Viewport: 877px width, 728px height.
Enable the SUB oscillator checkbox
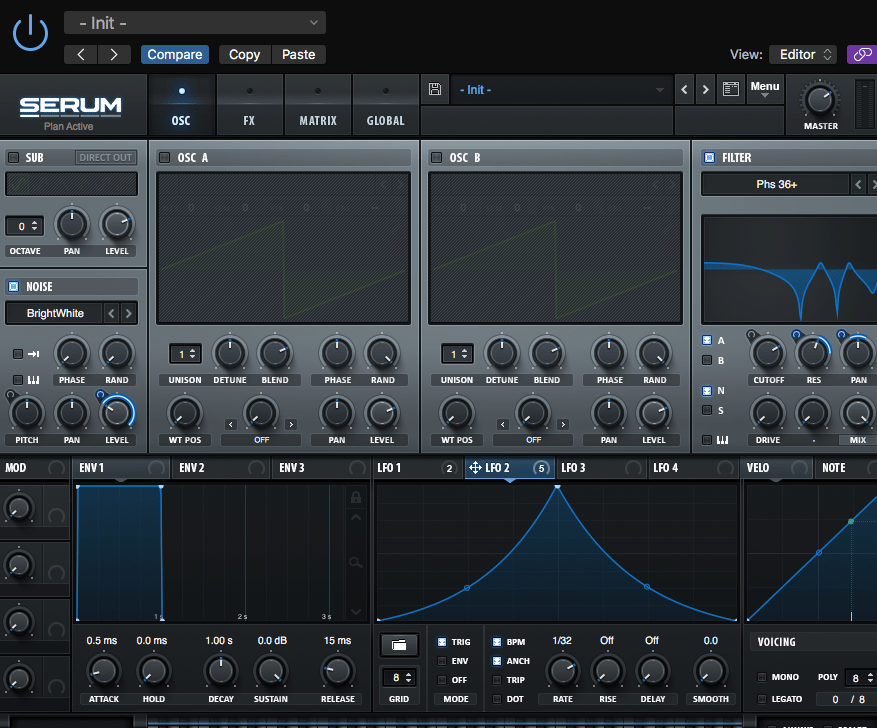13,157
